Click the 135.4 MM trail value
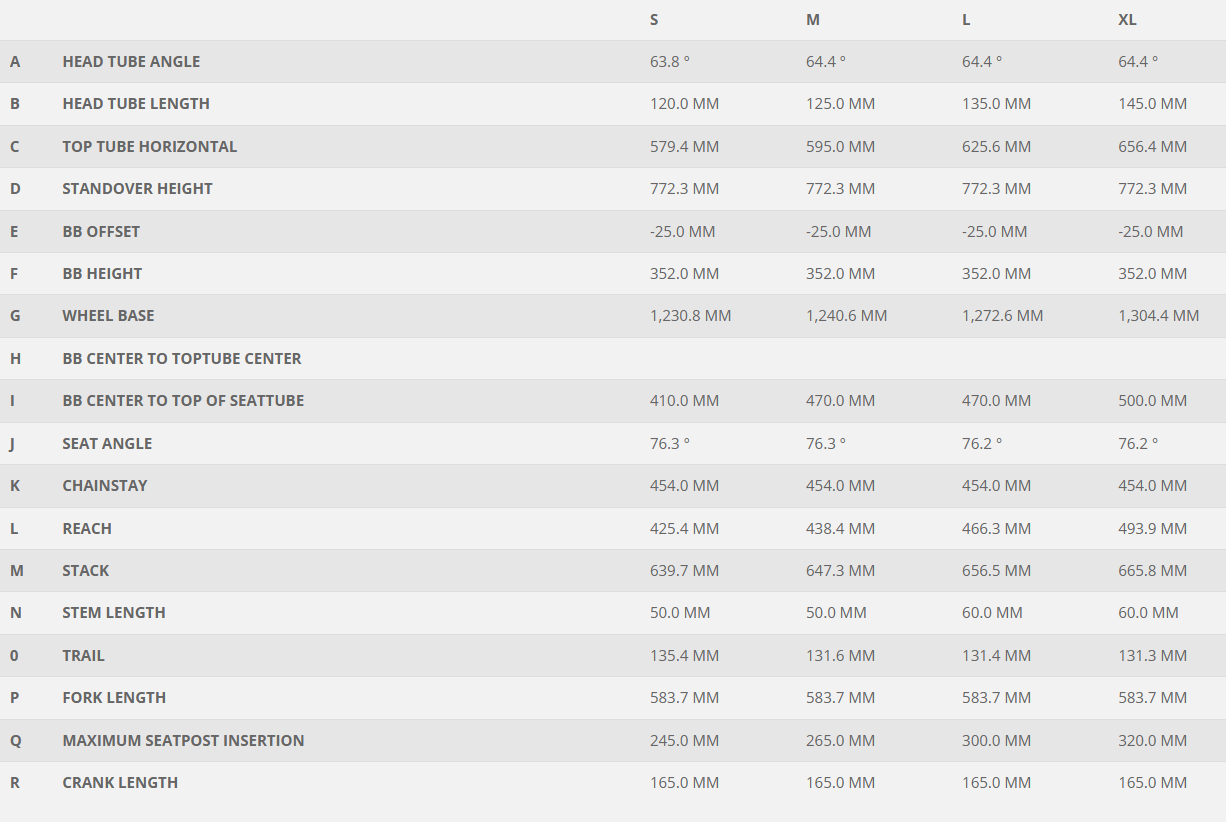The width and height of the screenshot is (1226, 822). 684,656
